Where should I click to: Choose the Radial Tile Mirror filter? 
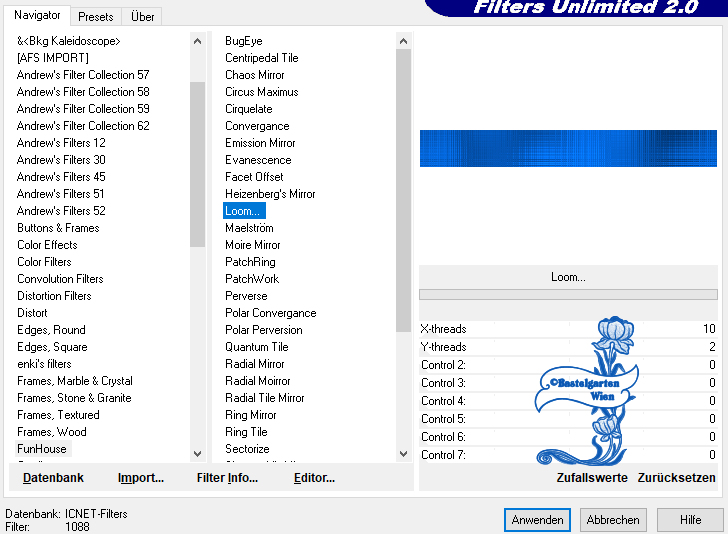265,398
